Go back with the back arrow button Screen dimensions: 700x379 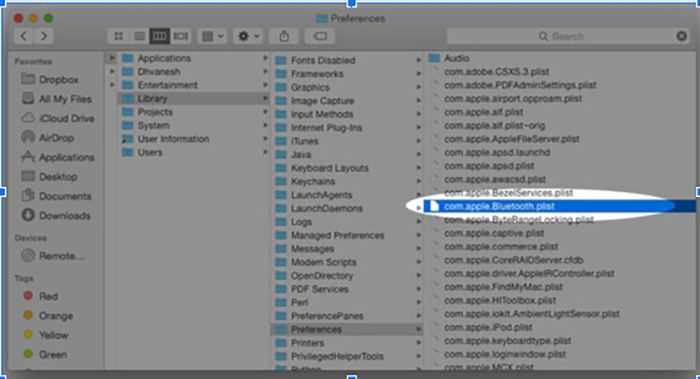coord(24,36)
